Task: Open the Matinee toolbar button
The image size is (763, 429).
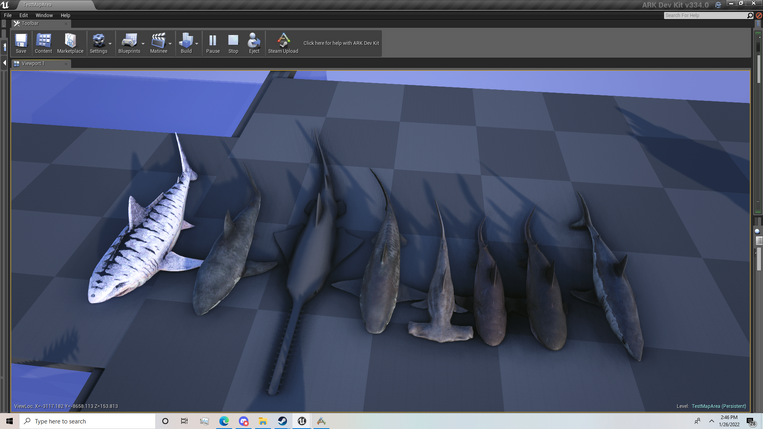Action: [158, 43]
